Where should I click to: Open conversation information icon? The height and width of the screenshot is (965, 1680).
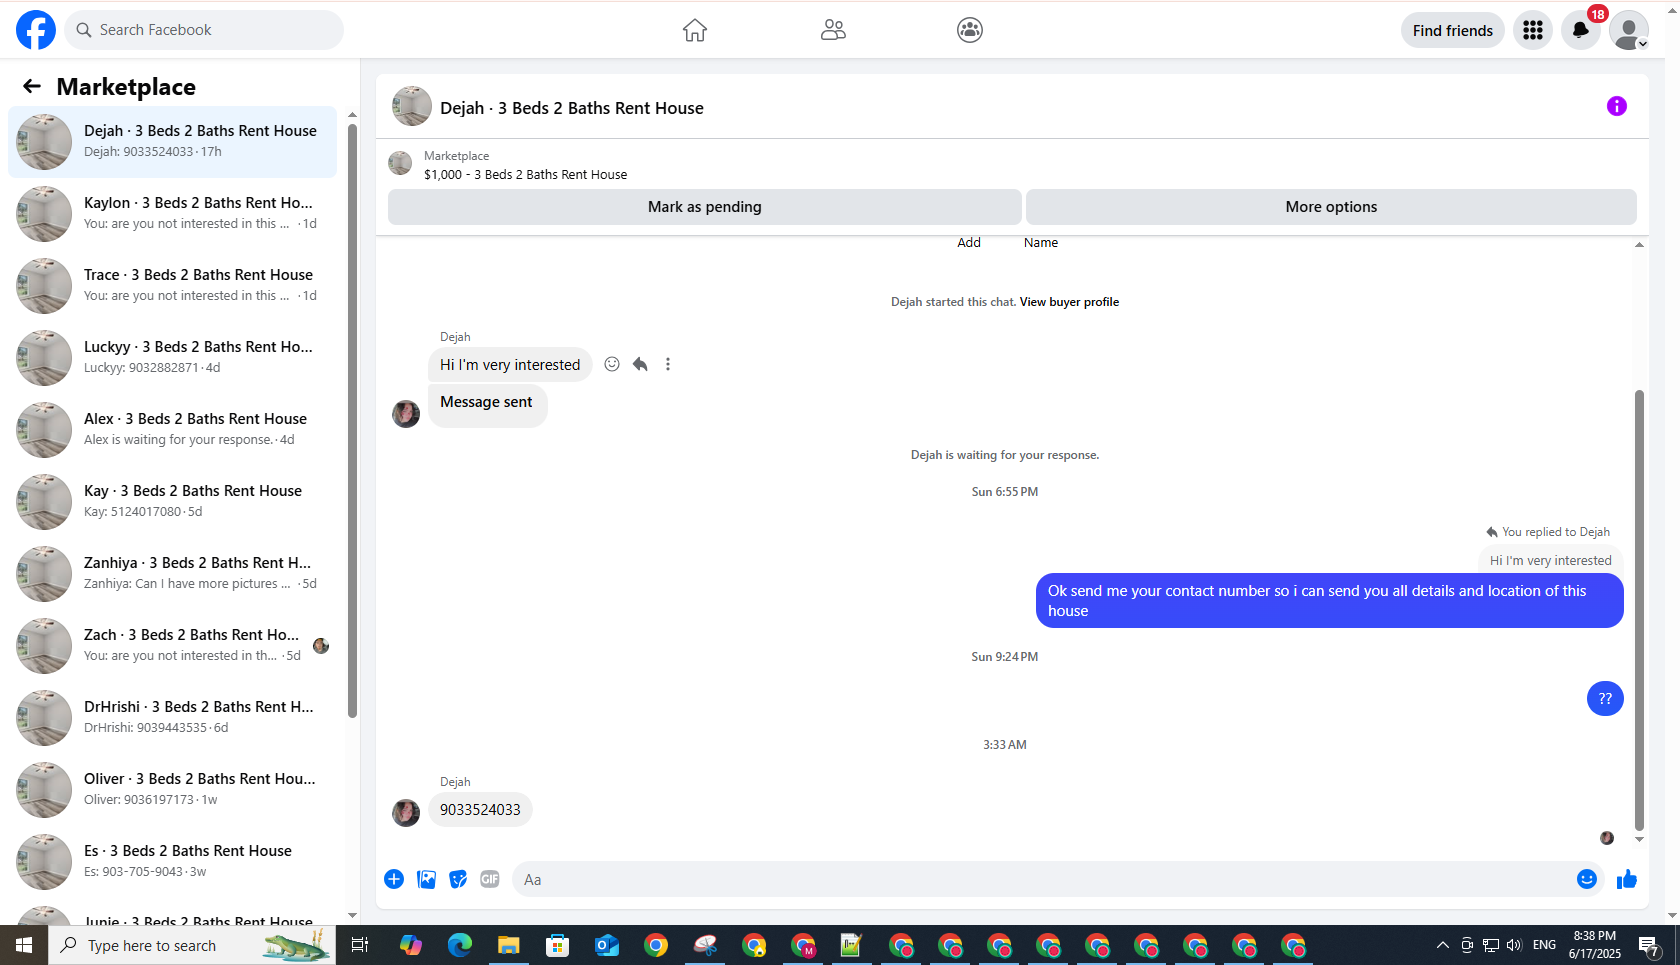pyautogui.click(x=1617, y=106)
